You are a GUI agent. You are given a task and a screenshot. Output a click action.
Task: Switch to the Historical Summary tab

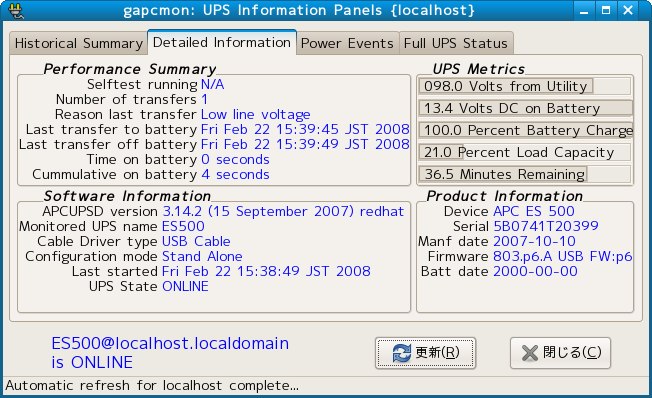pos(79,43)
